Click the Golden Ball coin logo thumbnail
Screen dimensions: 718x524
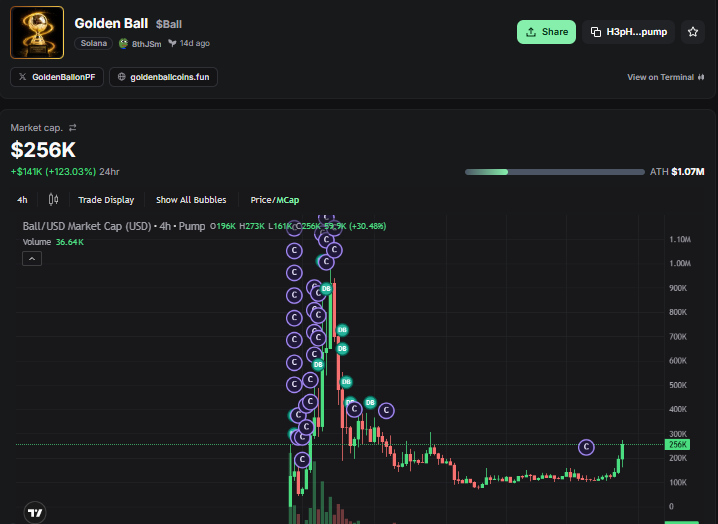pos(37,33)
